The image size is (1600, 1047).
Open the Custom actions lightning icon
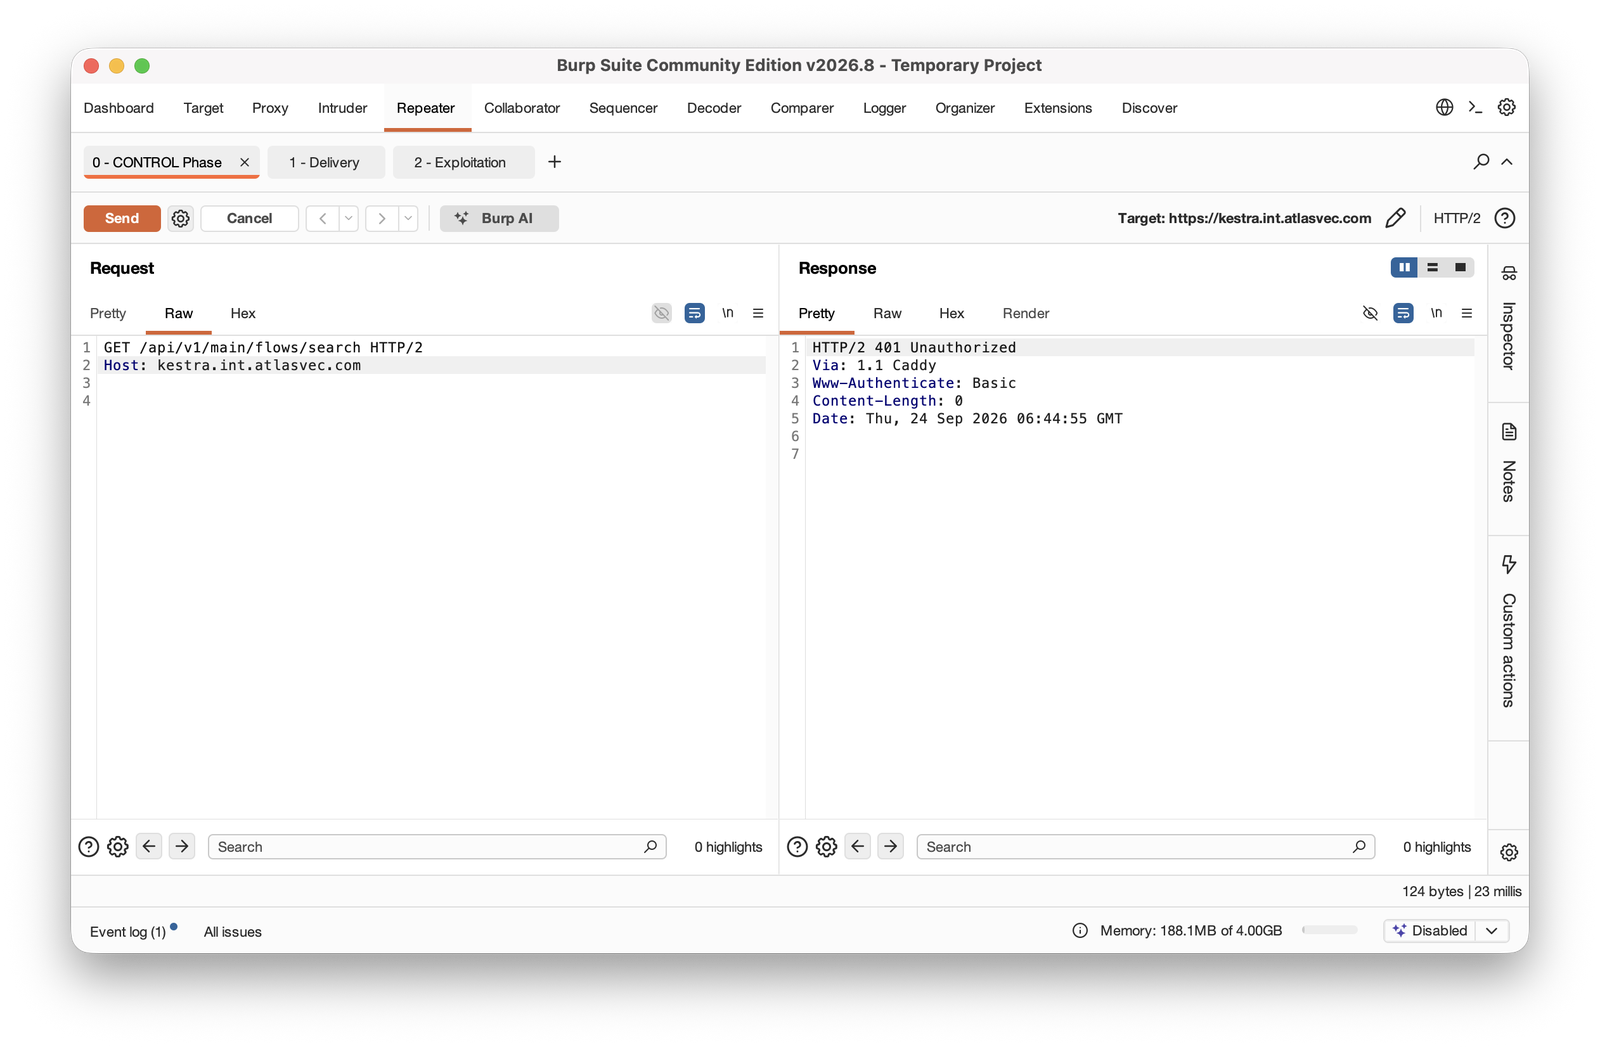pos(1509,564)
